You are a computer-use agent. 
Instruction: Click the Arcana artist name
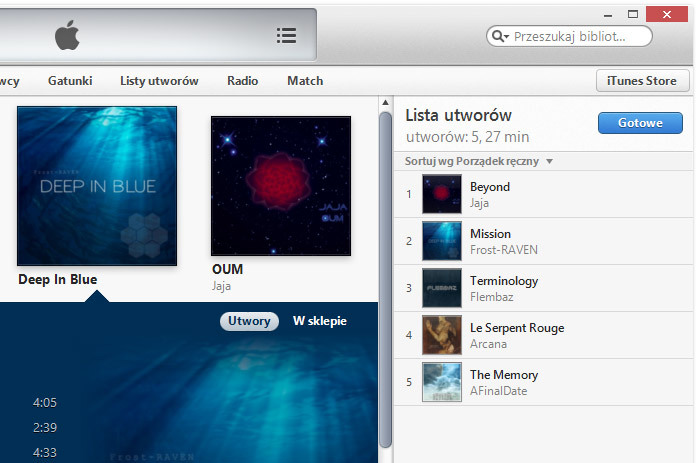[x=488, y=344]
